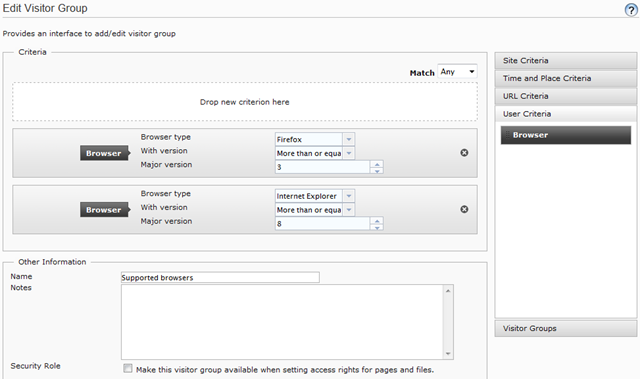Image resolution: width=640 pixels, height=379 pixels.
Task: Expand the Firefox browser type dropdown
Action: pos(349,139)
